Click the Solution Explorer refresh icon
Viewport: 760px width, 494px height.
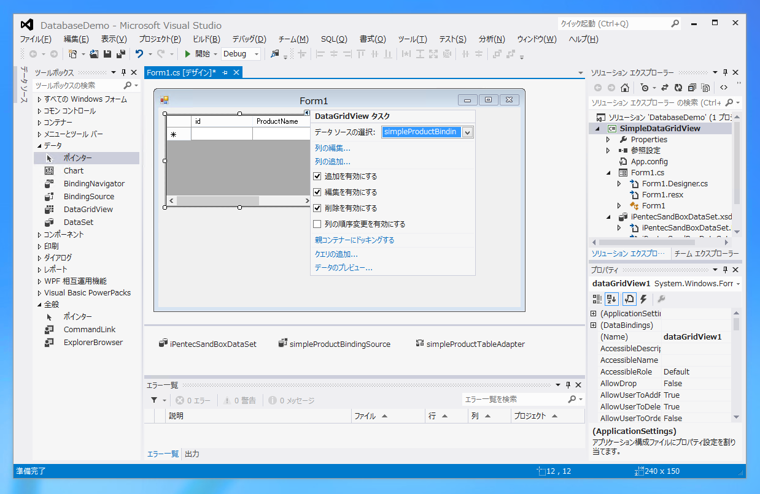(678, 88)
